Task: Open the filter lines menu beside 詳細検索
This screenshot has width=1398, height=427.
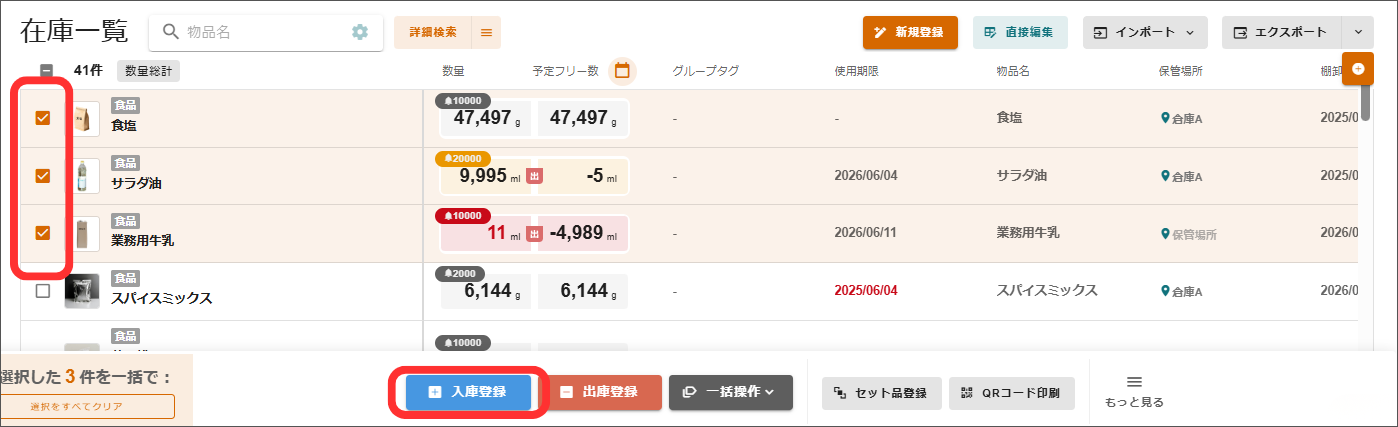Action: 486,32
